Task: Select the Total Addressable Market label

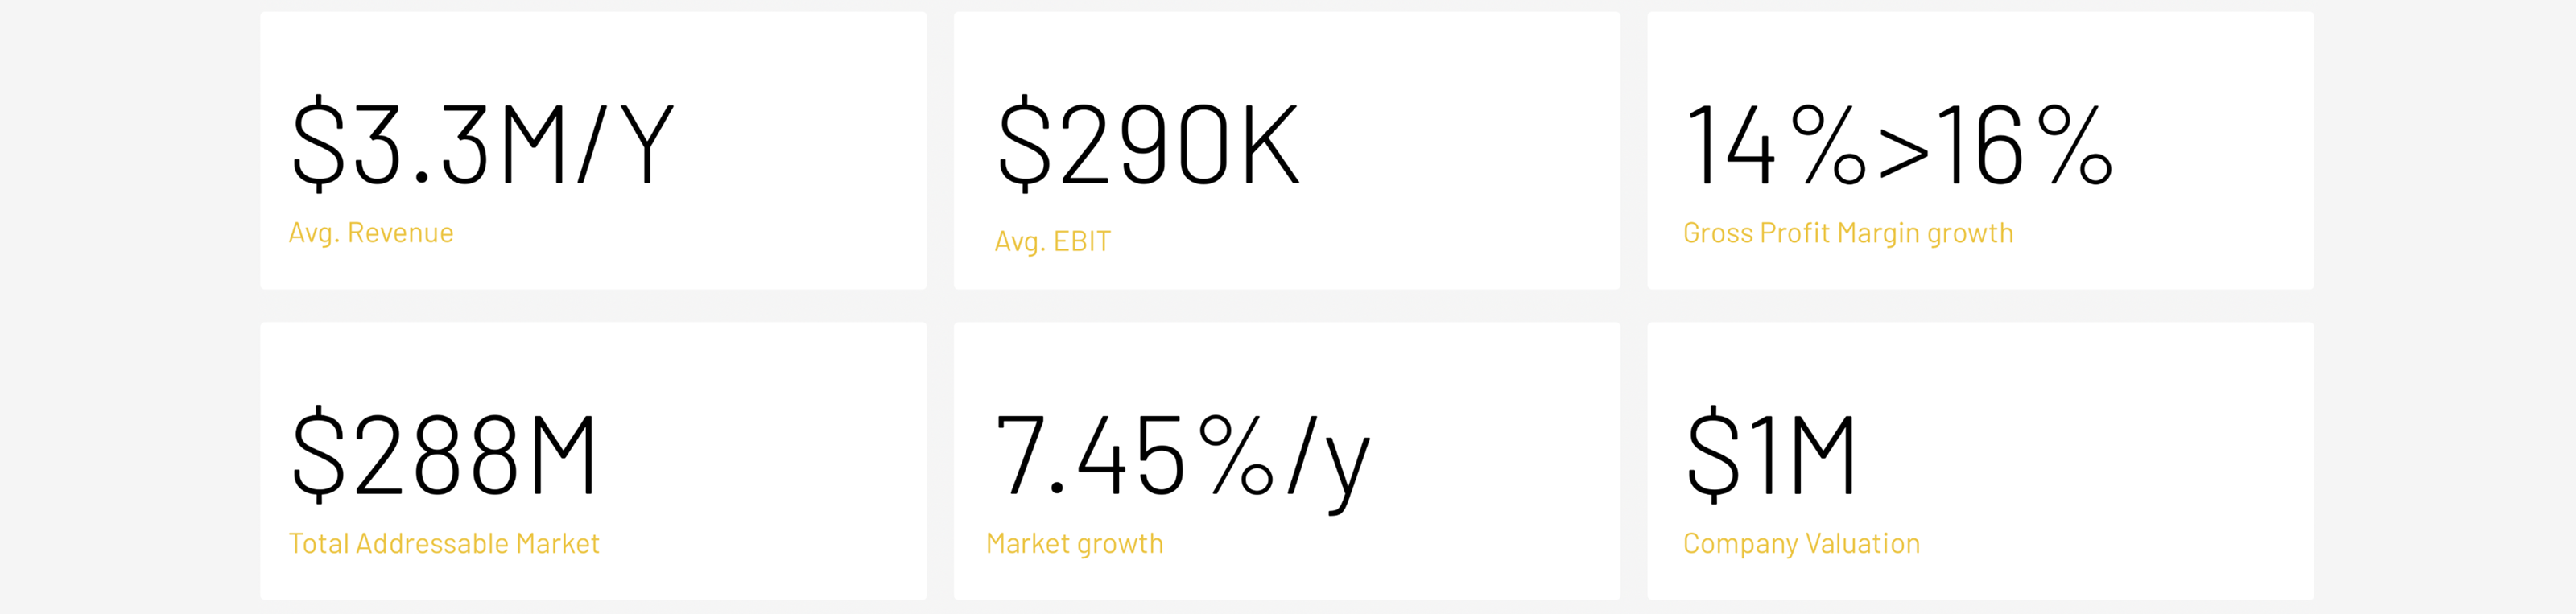Action: click(444, 544)
